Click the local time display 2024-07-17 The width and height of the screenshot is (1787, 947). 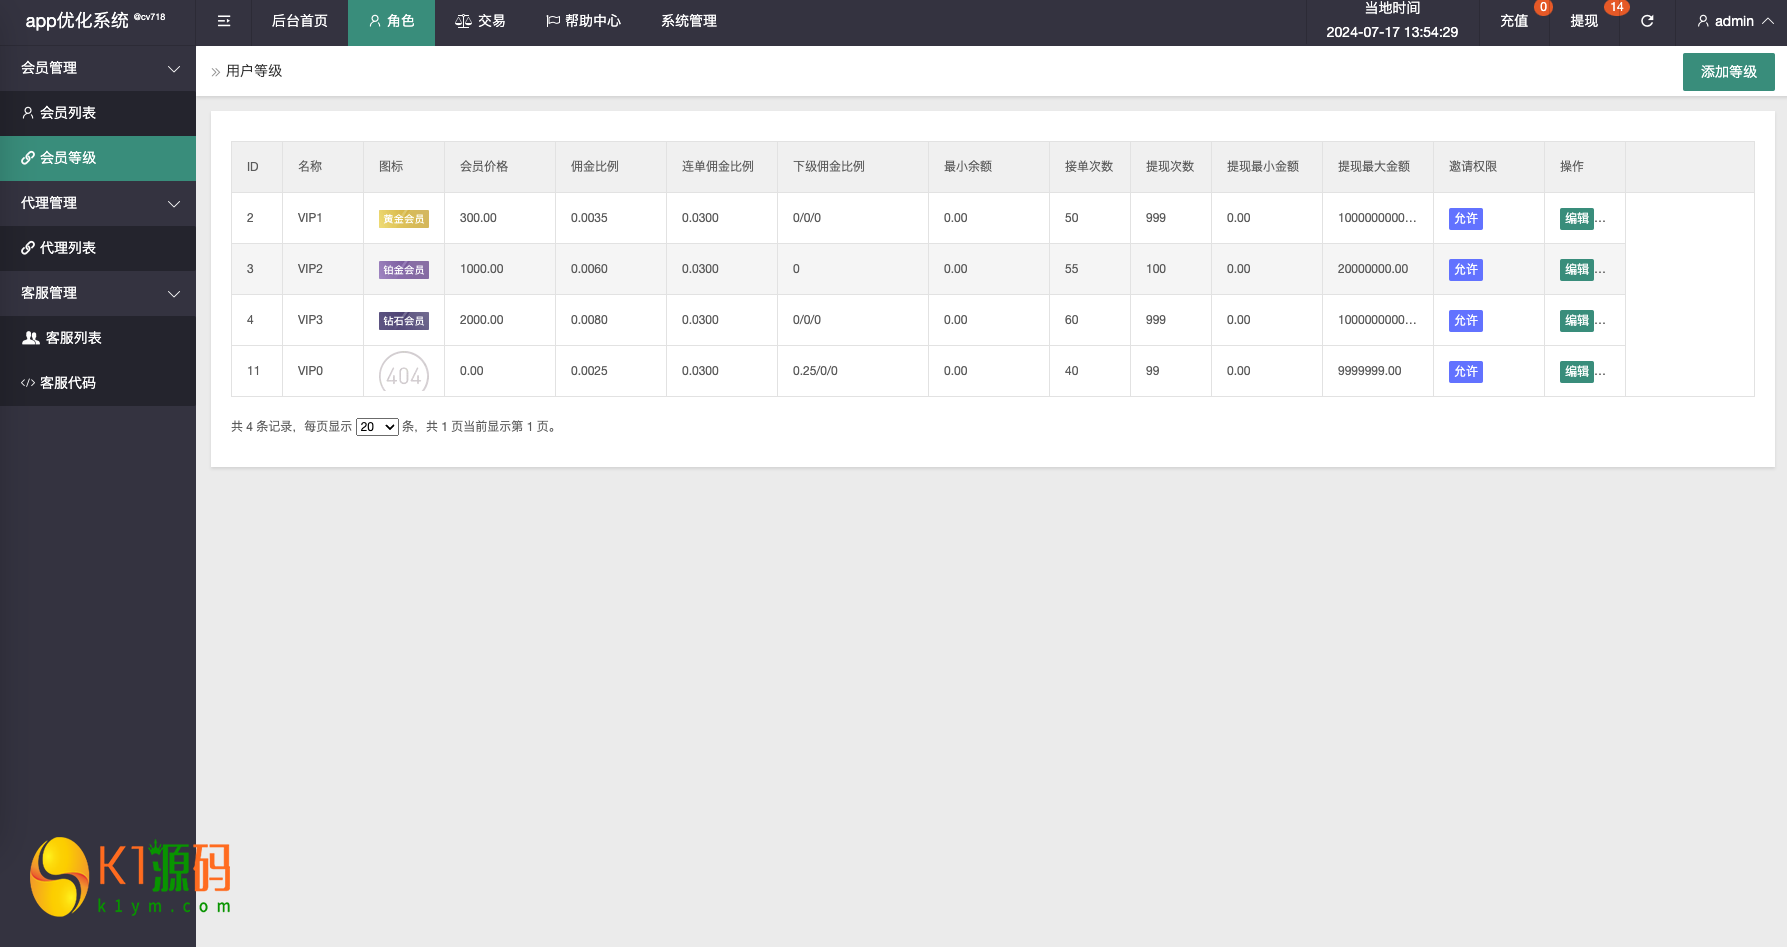(x=1392, y=32)
